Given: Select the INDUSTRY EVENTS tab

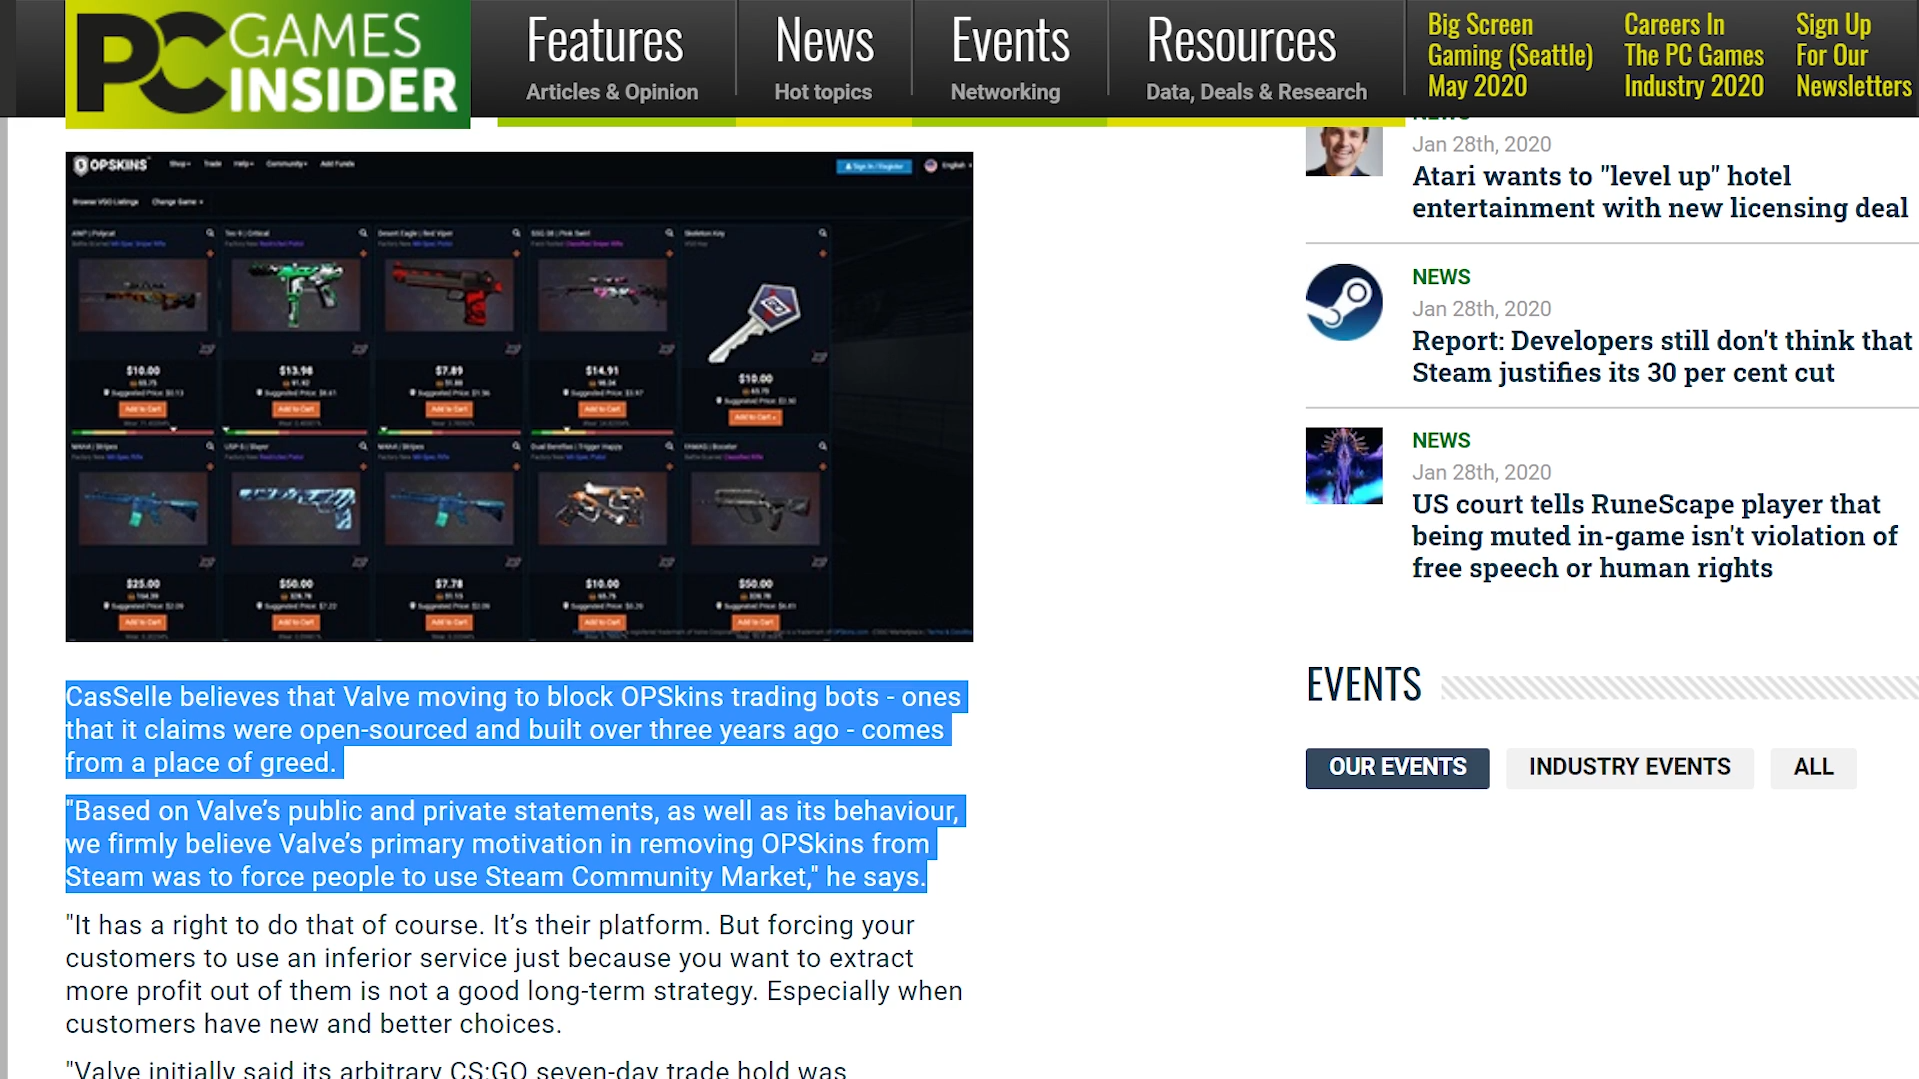Looking at the screenshot, I should [1629, 768].
